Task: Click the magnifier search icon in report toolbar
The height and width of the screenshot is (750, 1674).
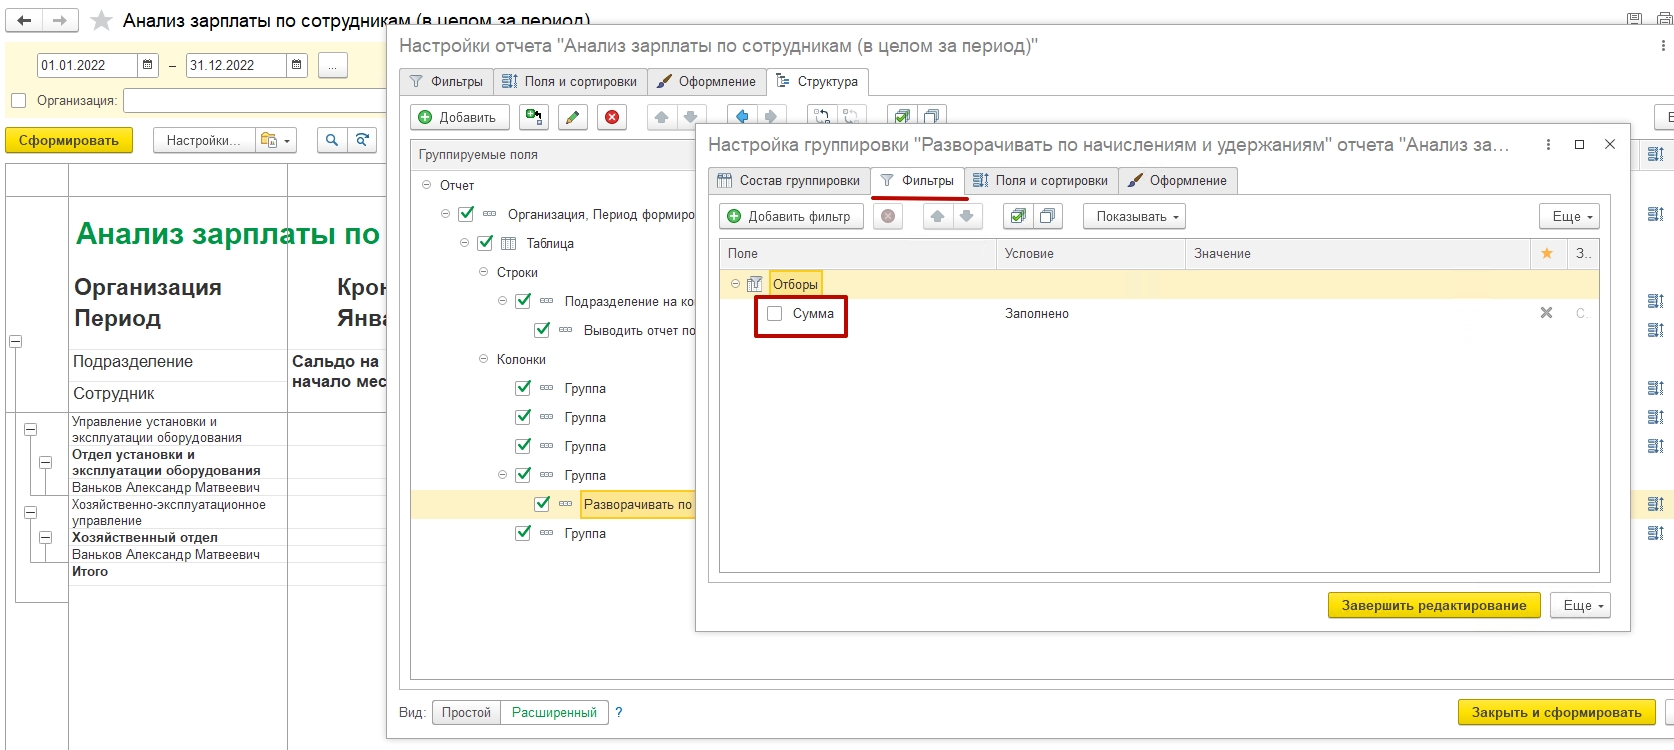Action: click(332, 141)
